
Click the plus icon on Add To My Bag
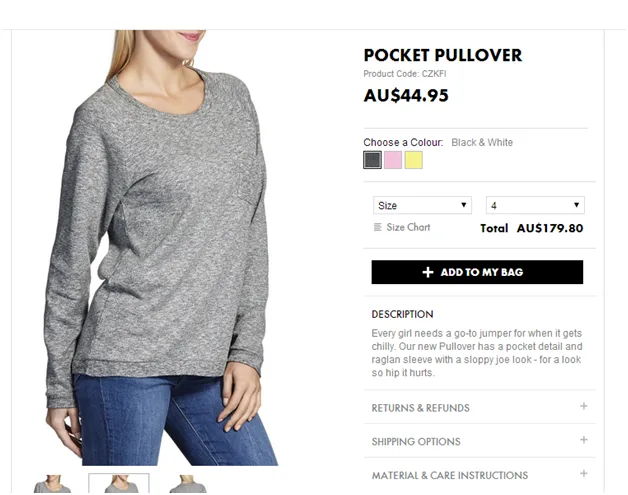(x=428, y=272)
